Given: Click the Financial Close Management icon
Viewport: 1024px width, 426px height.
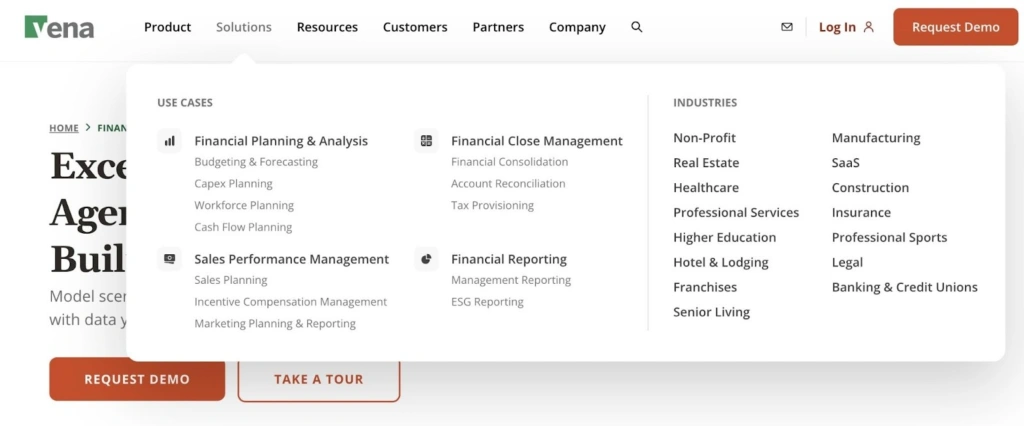Looking at the screenshot, I should coord(427,141).
